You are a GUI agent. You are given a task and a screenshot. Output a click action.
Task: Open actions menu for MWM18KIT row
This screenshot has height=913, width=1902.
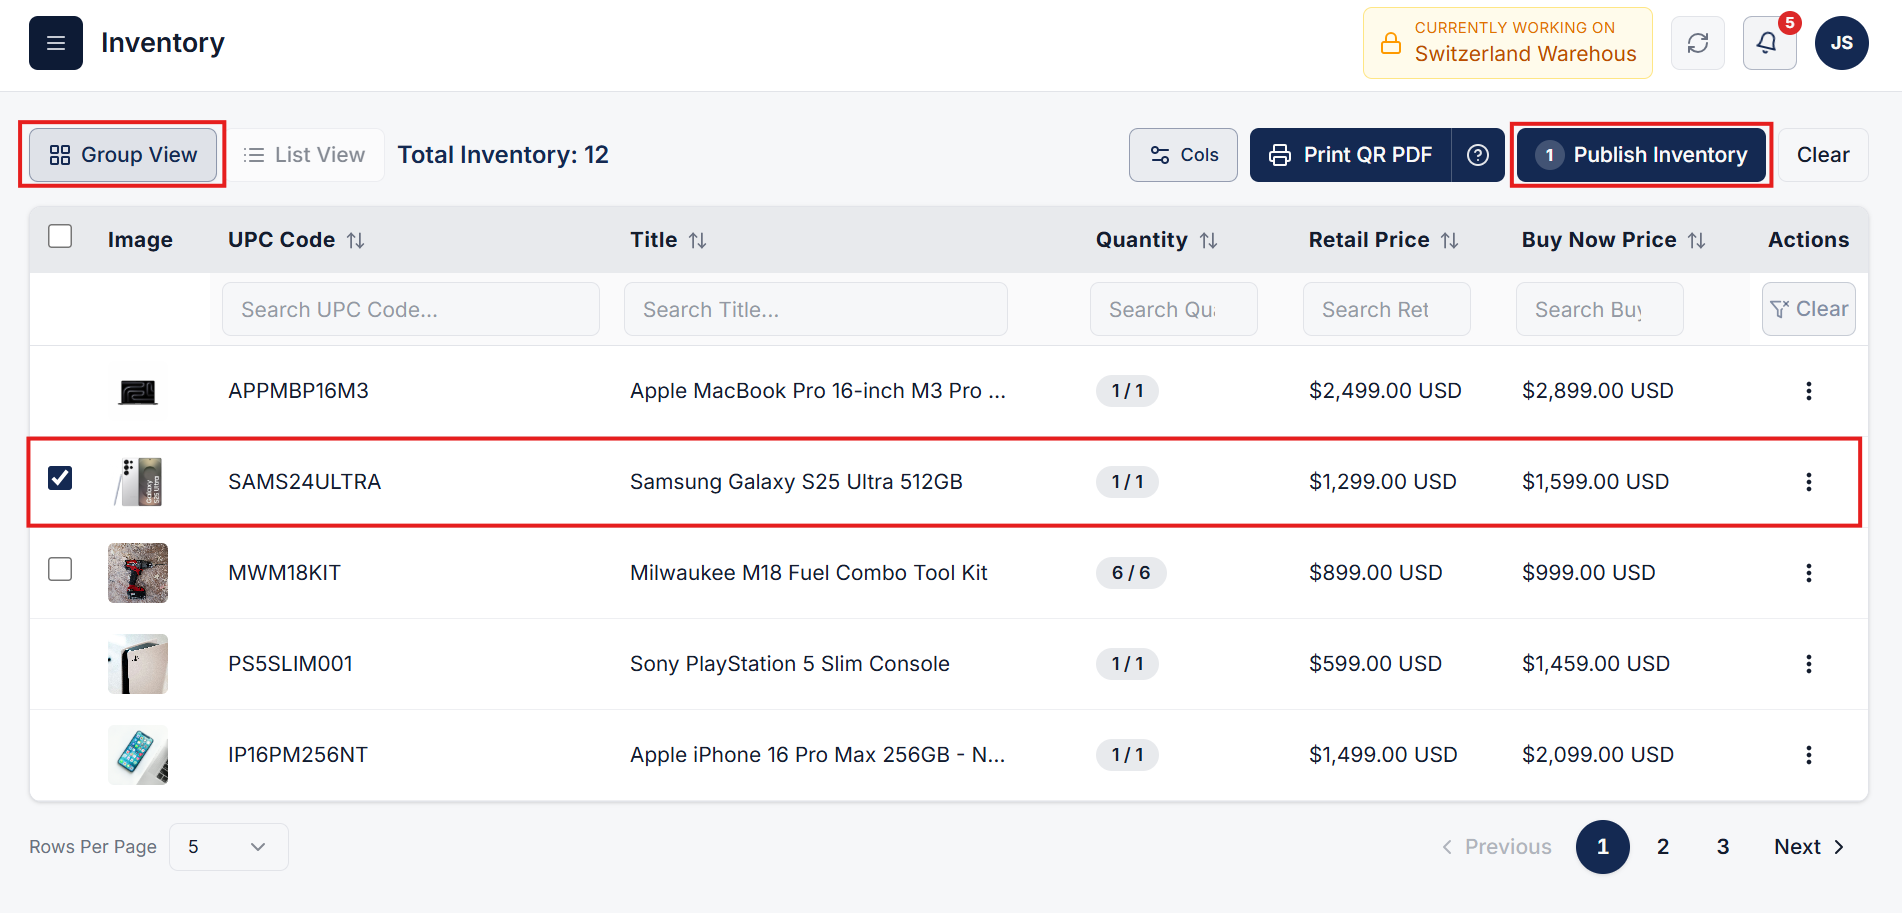tap(1809, 573)
